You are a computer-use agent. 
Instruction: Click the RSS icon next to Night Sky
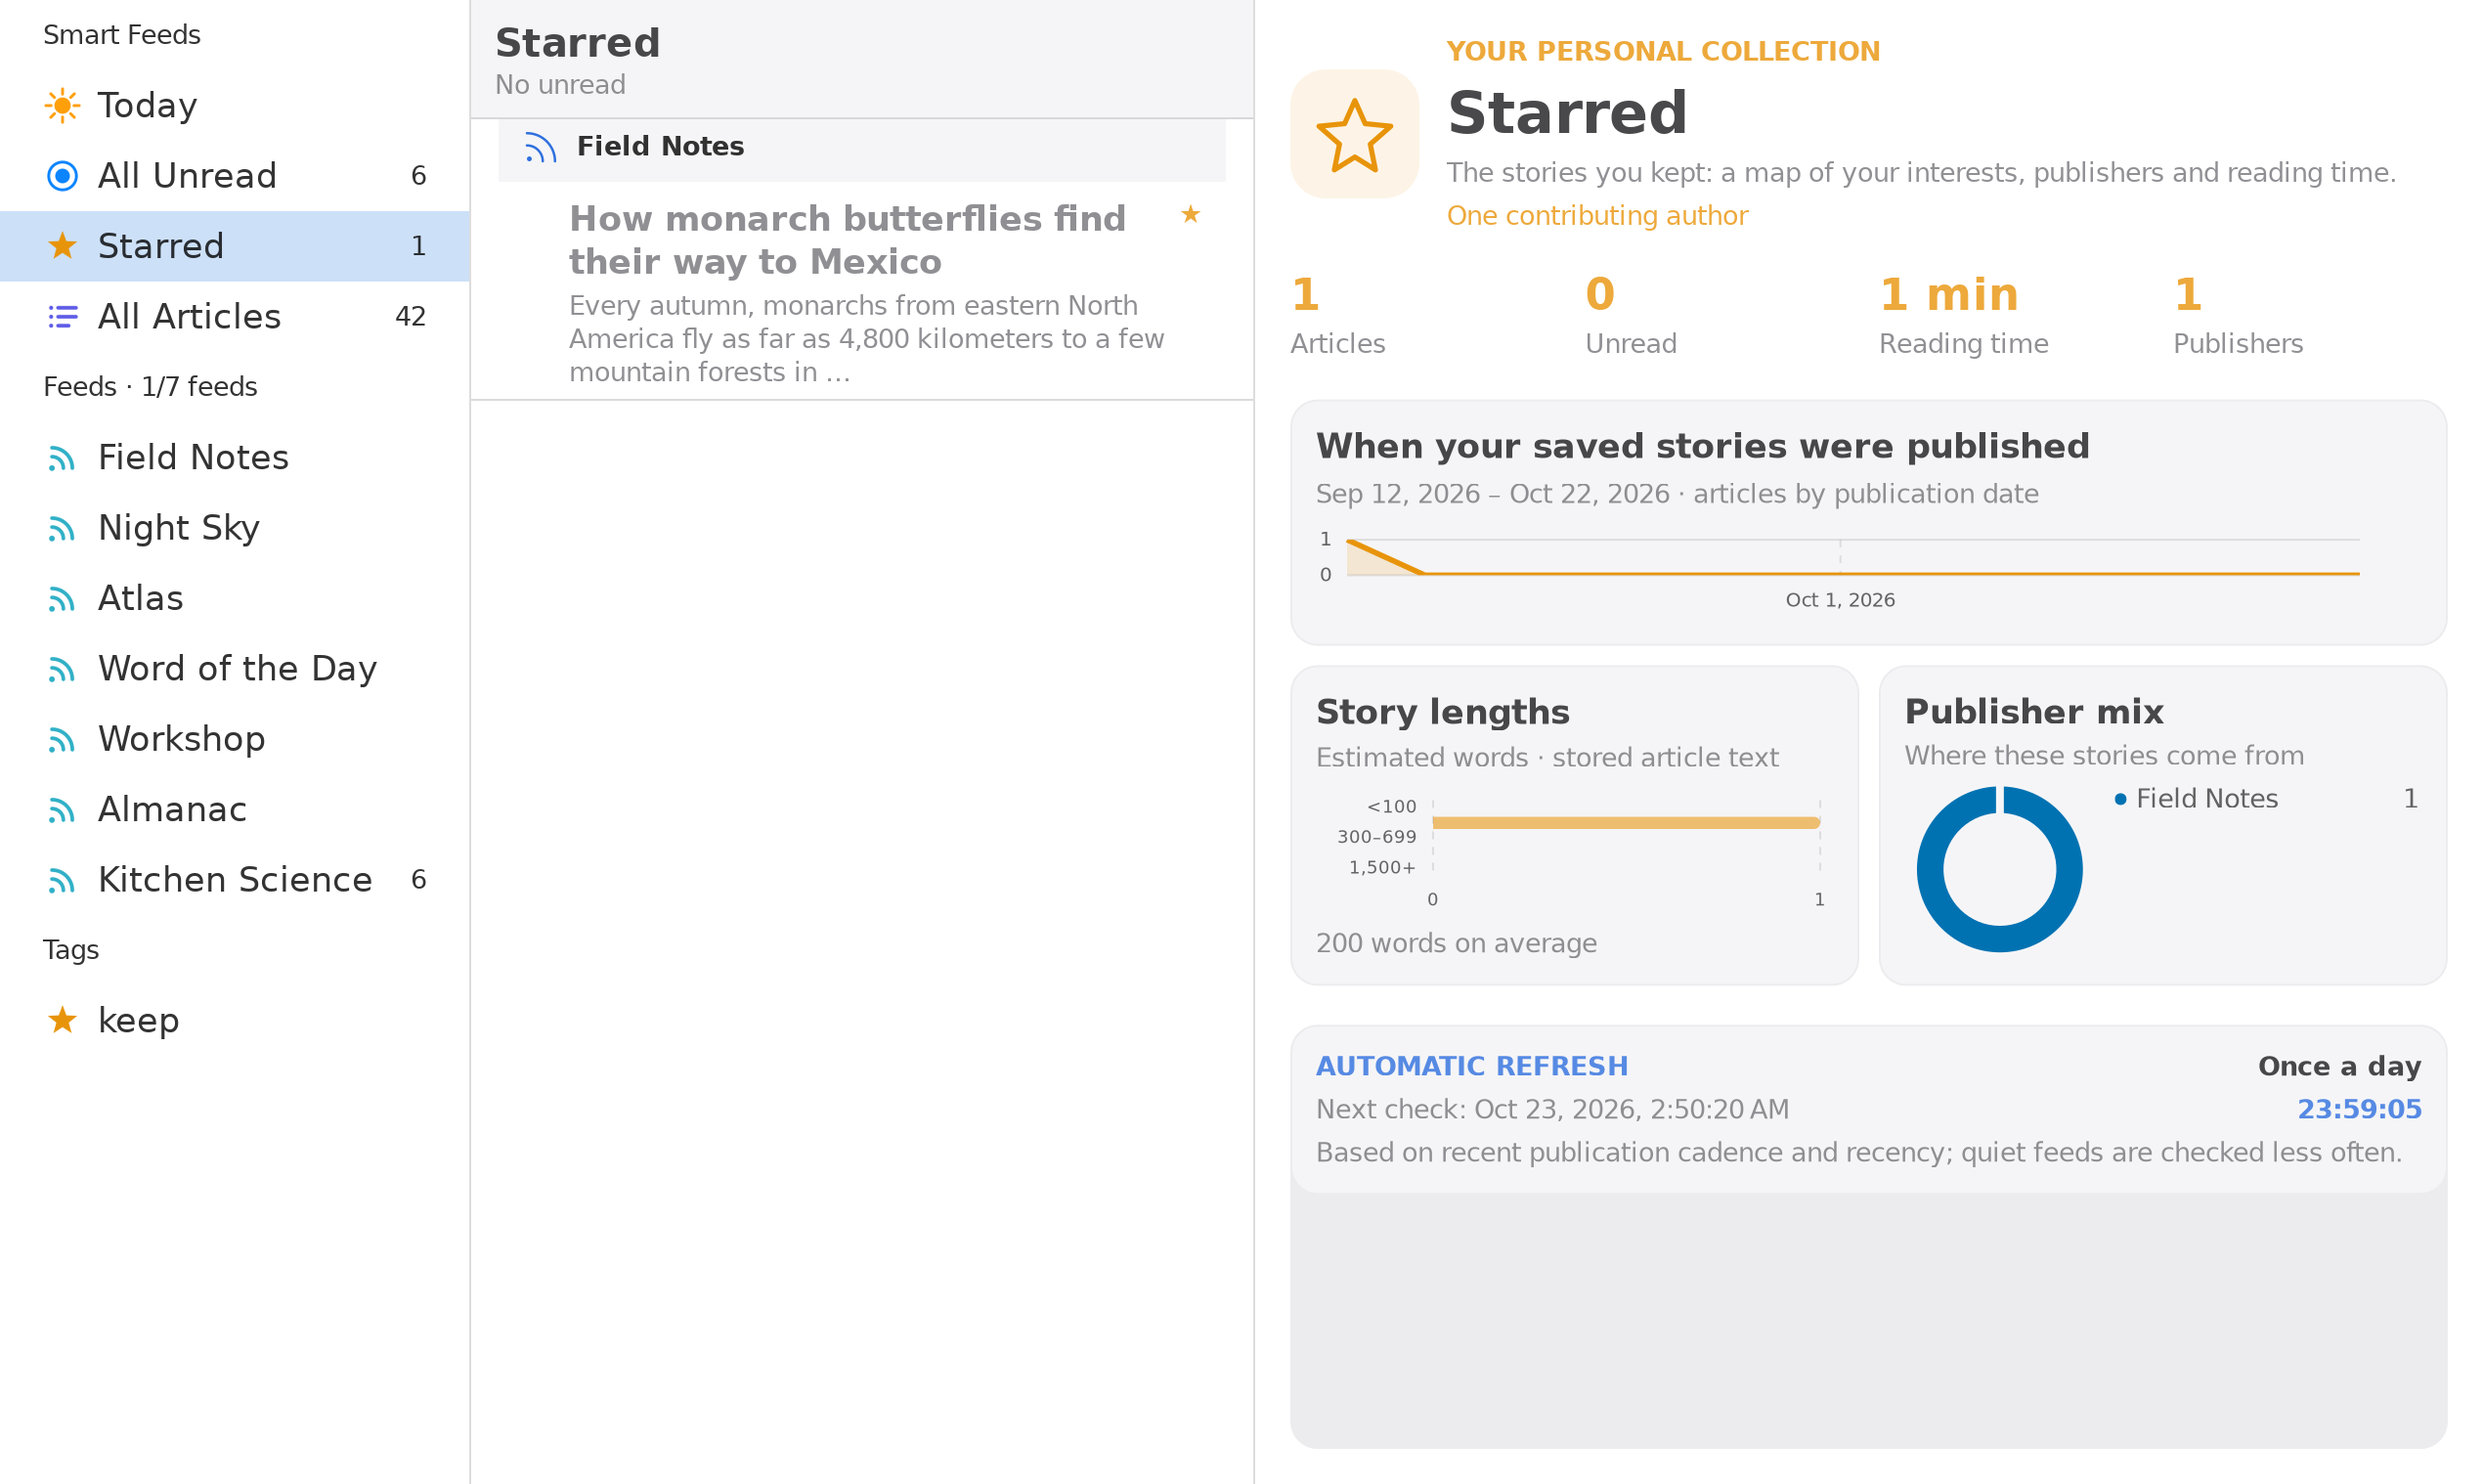pyautogui.click(x=62, y=528)
